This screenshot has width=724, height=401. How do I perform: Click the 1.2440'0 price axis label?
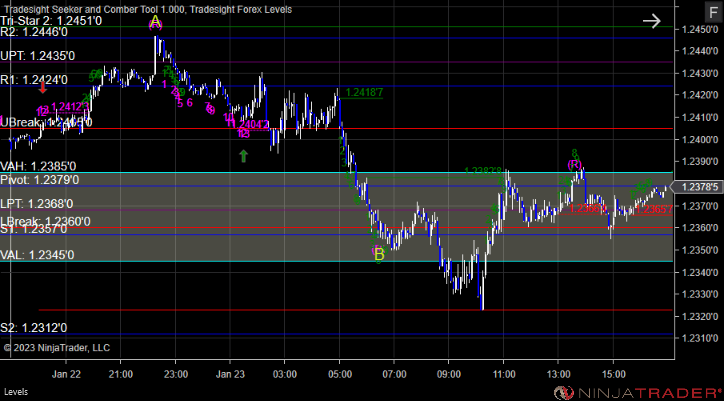(702, 51)
